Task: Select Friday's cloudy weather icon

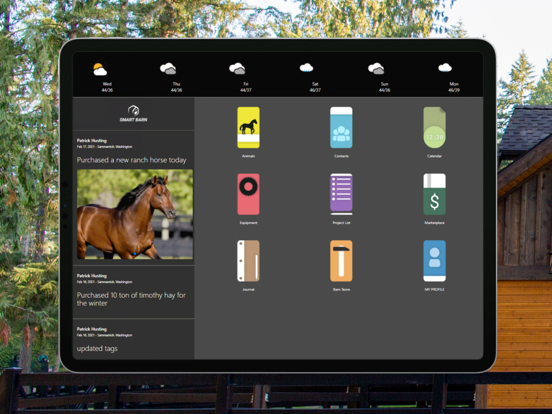Action: [237, 68]
